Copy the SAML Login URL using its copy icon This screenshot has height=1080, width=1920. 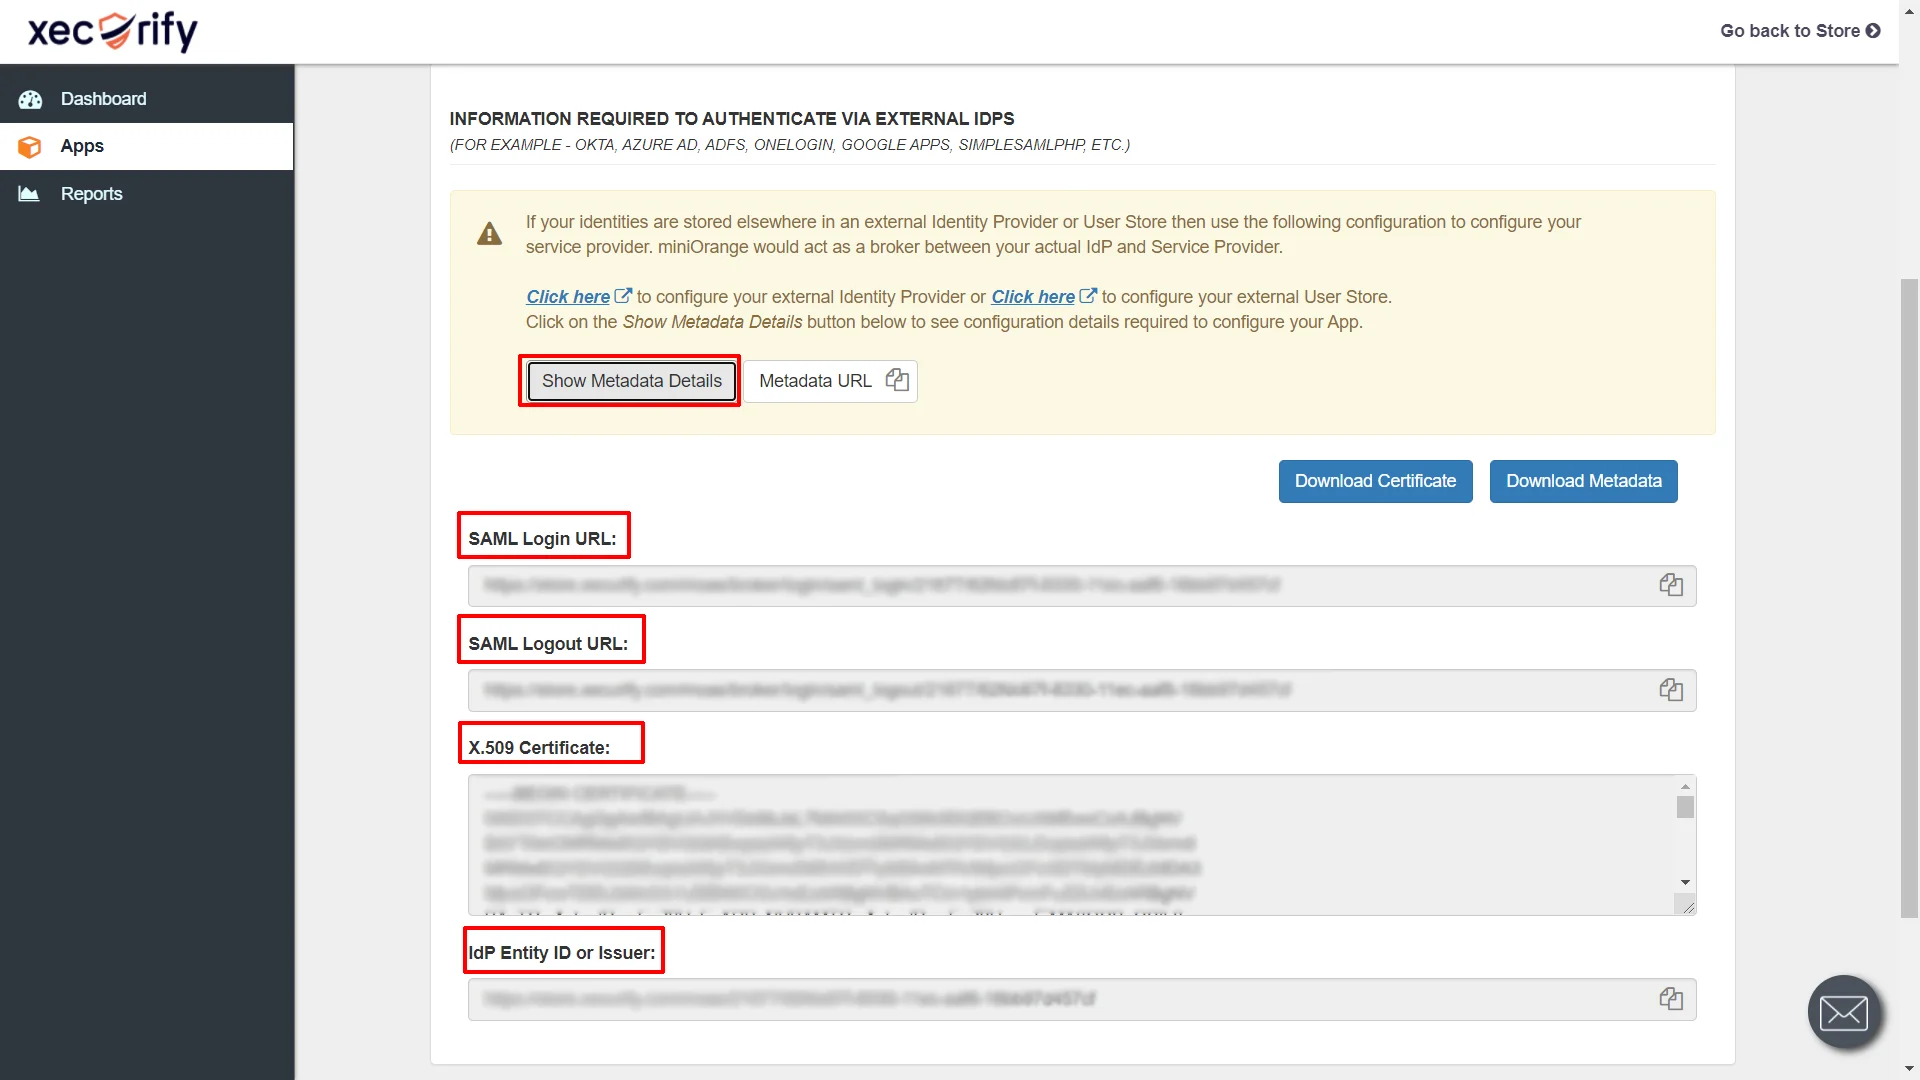tap(1671, 585)
